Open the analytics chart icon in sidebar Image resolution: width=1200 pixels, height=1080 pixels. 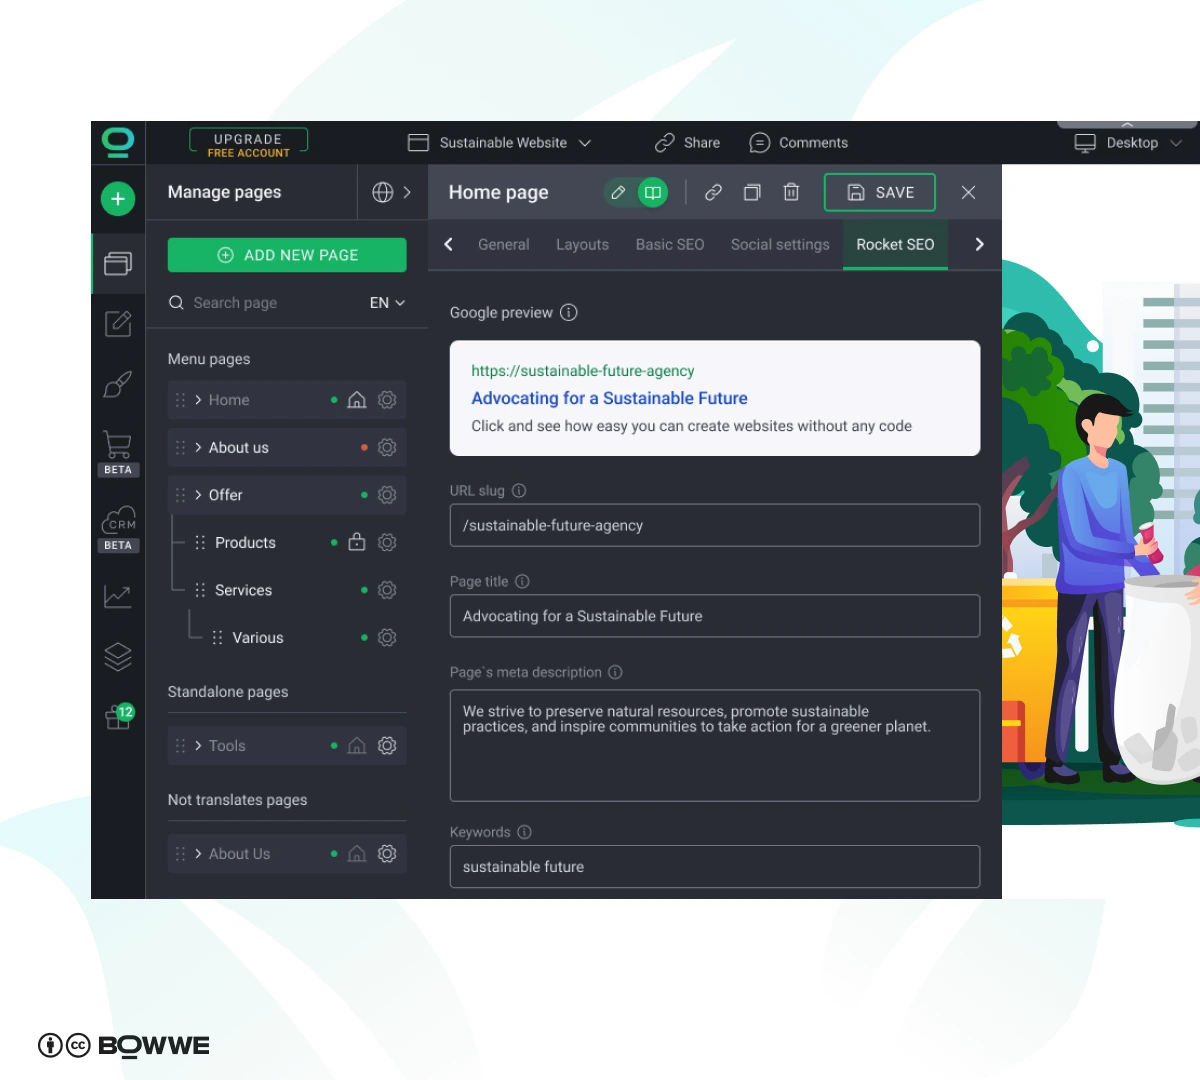[x=118, y=596]
